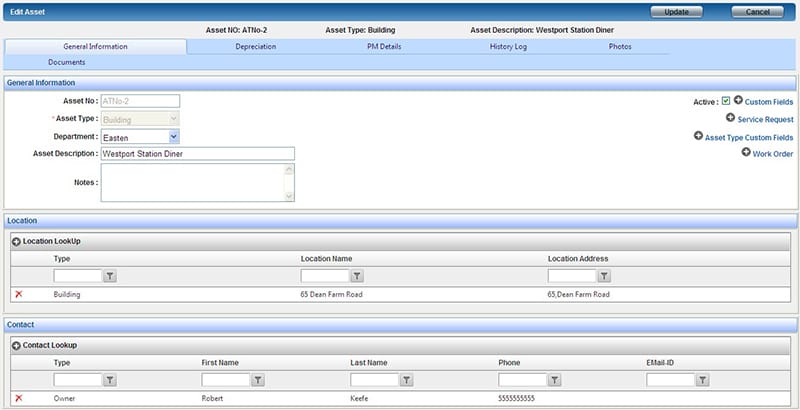The image size is (800, 410).
Task: Go to the Documents tab
Action: point(66,62)
